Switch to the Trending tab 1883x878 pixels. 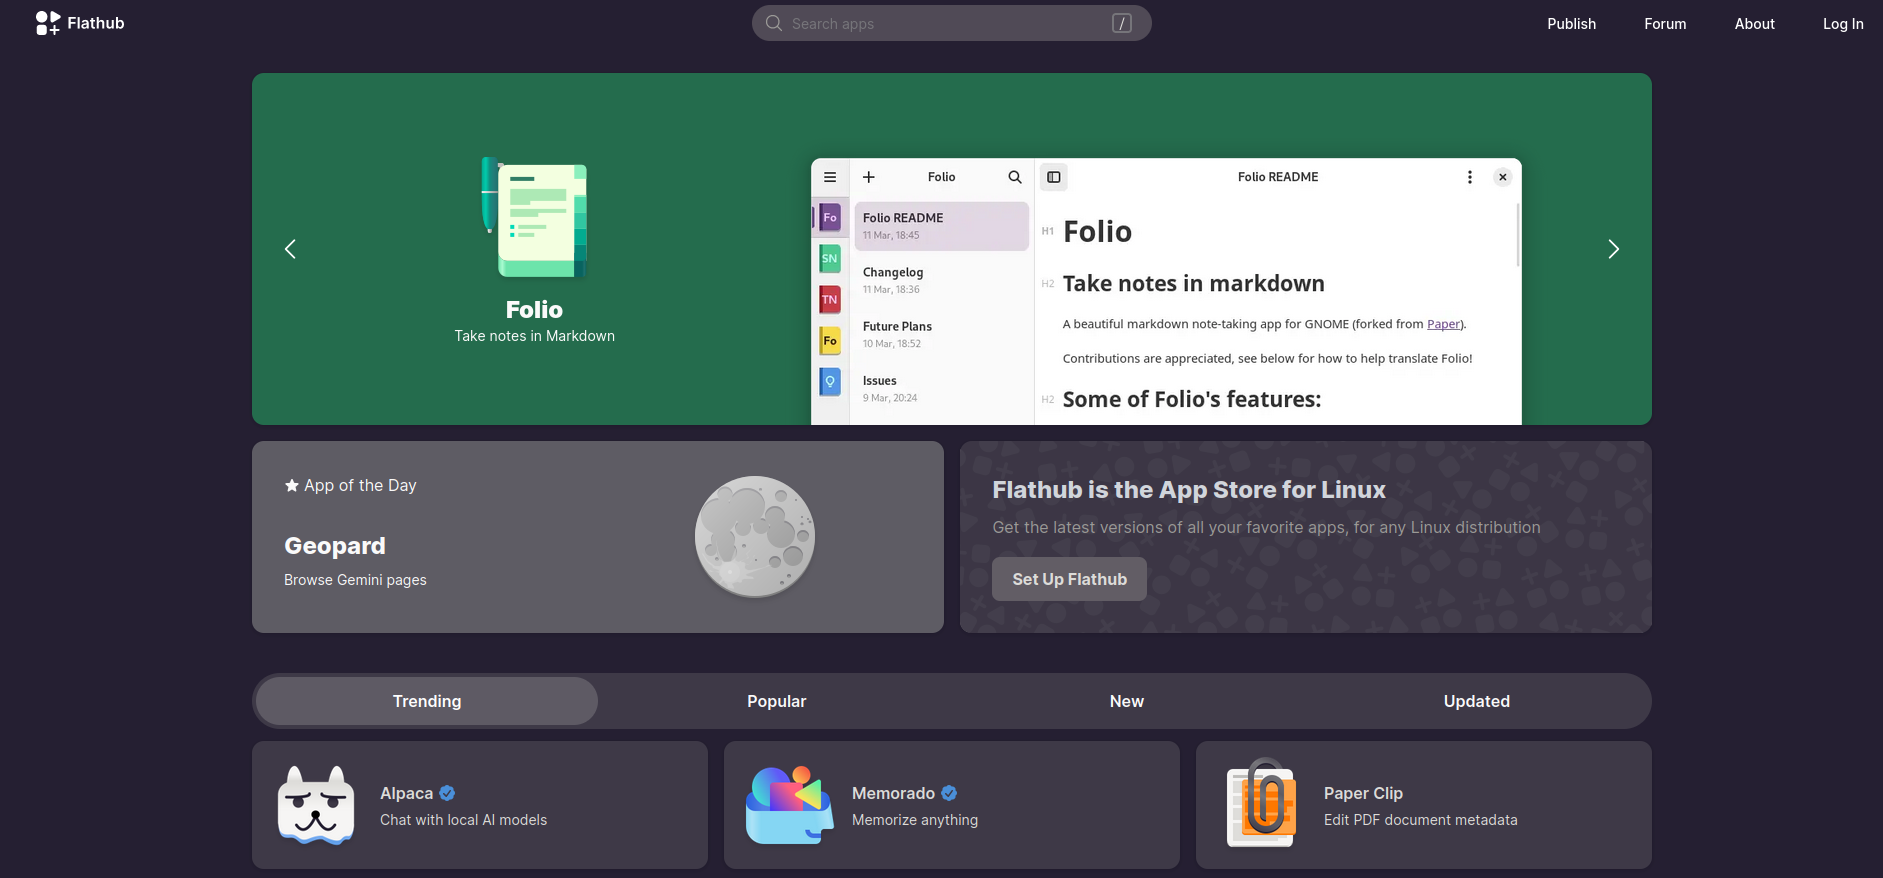tap(427, 701)
